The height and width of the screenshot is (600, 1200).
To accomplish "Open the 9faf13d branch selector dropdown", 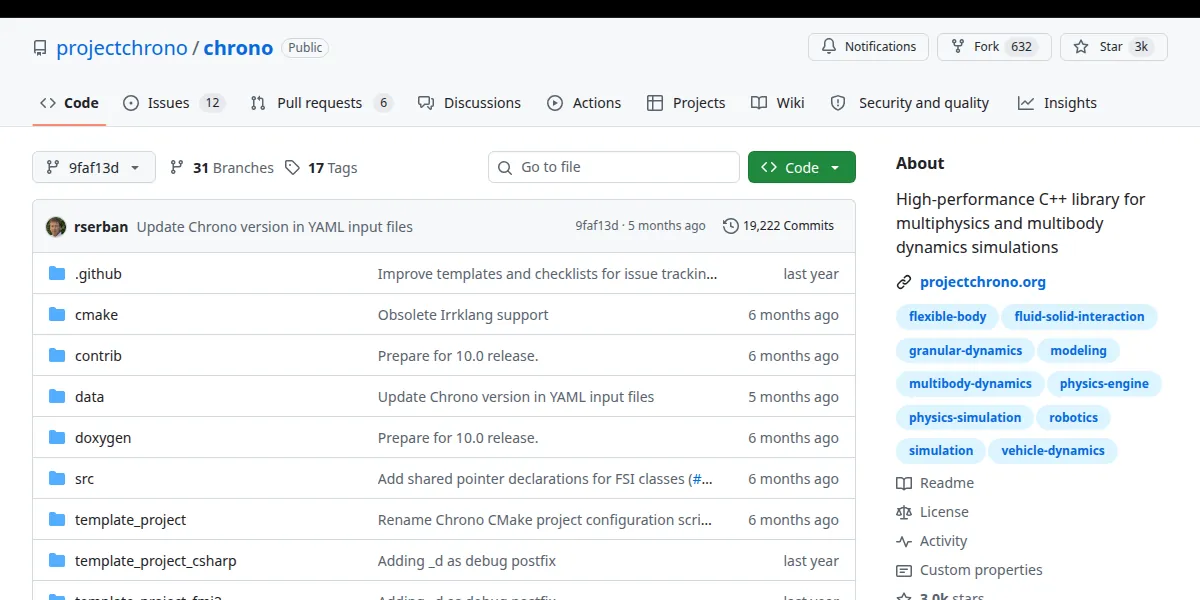I will (x=94, y=168).
